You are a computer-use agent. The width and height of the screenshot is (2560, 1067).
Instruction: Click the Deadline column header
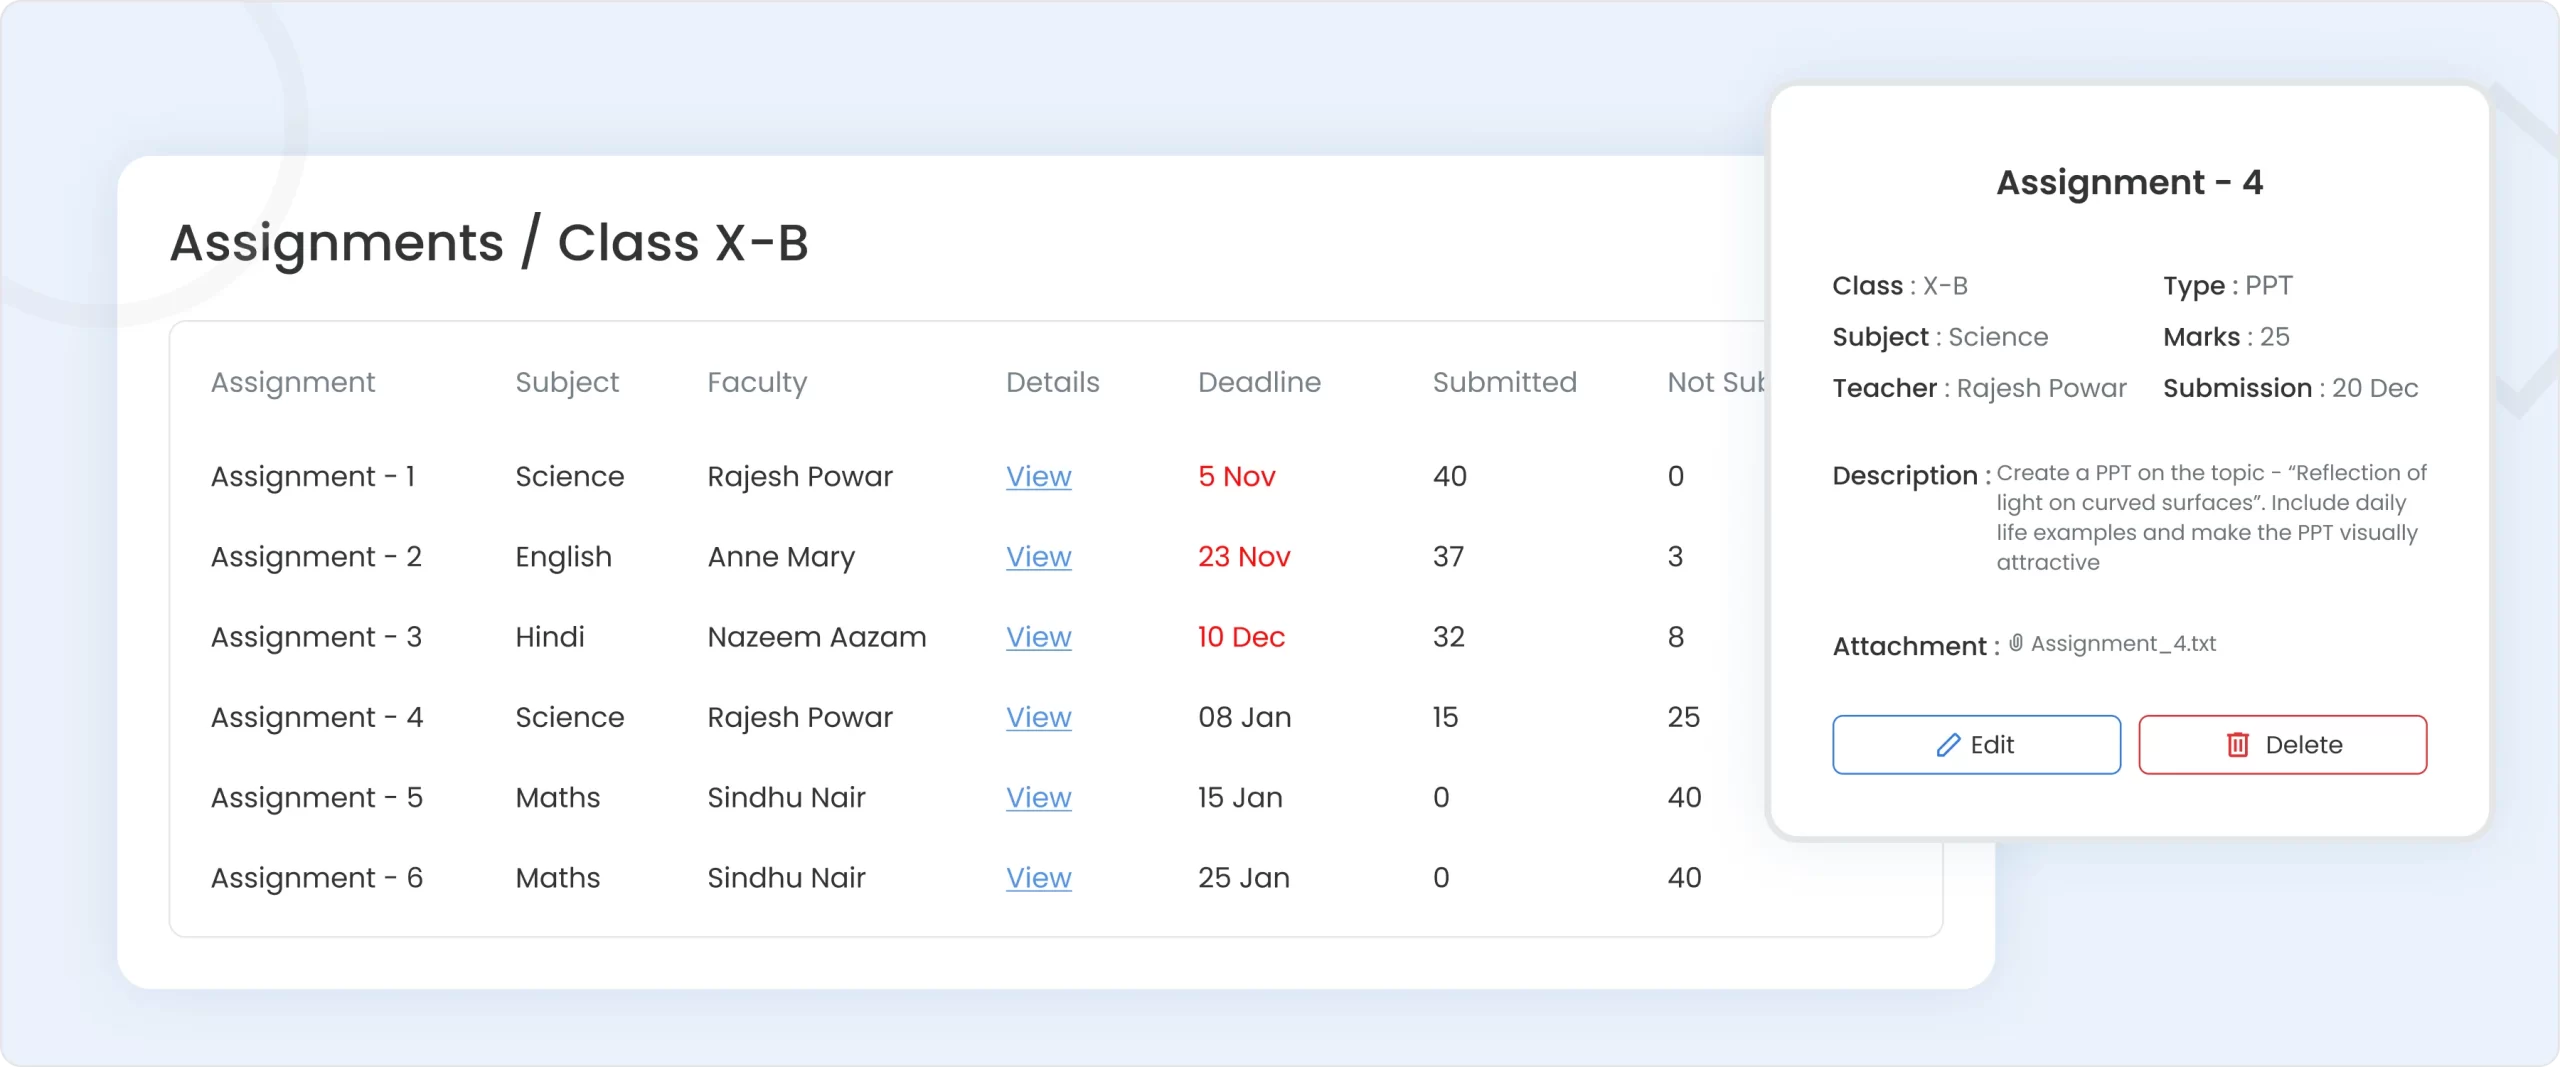[x=1259, y=382]
